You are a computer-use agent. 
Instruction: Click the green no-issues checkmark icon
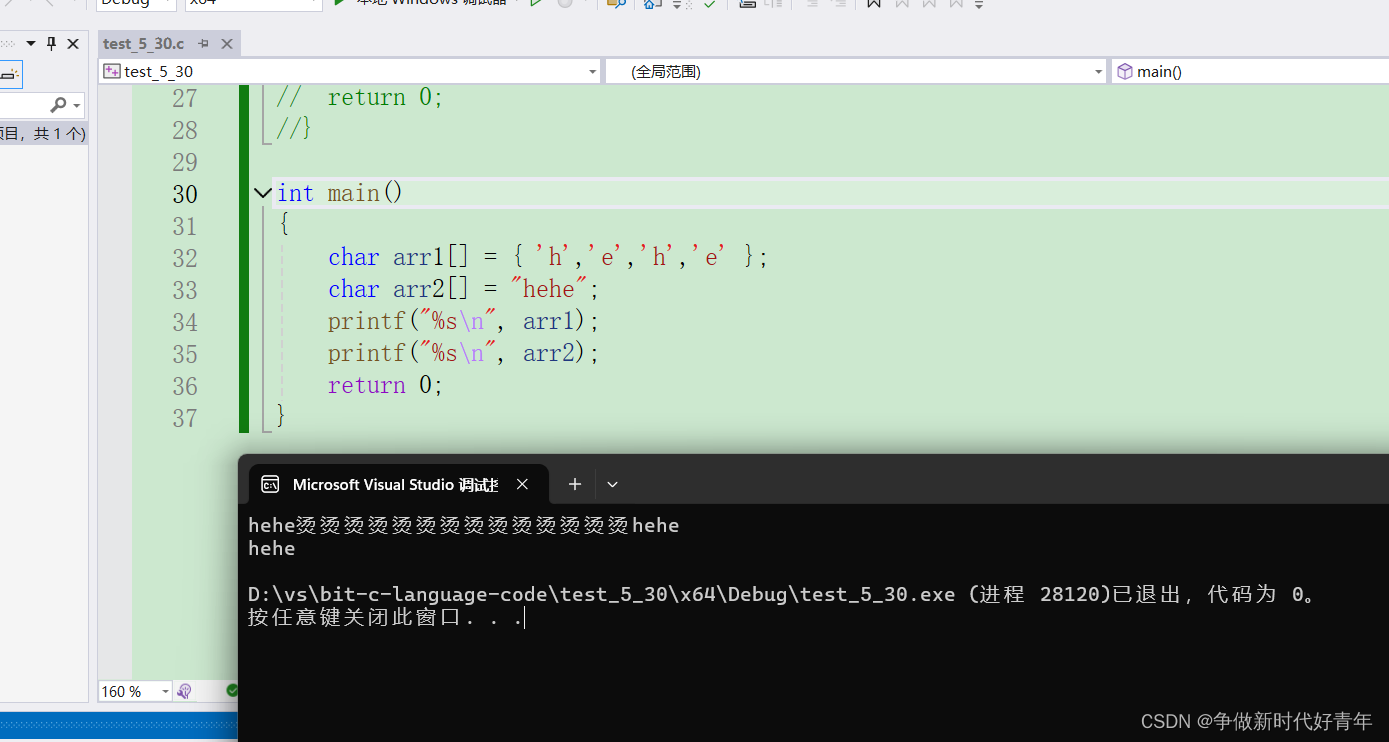tap(232, 690)
